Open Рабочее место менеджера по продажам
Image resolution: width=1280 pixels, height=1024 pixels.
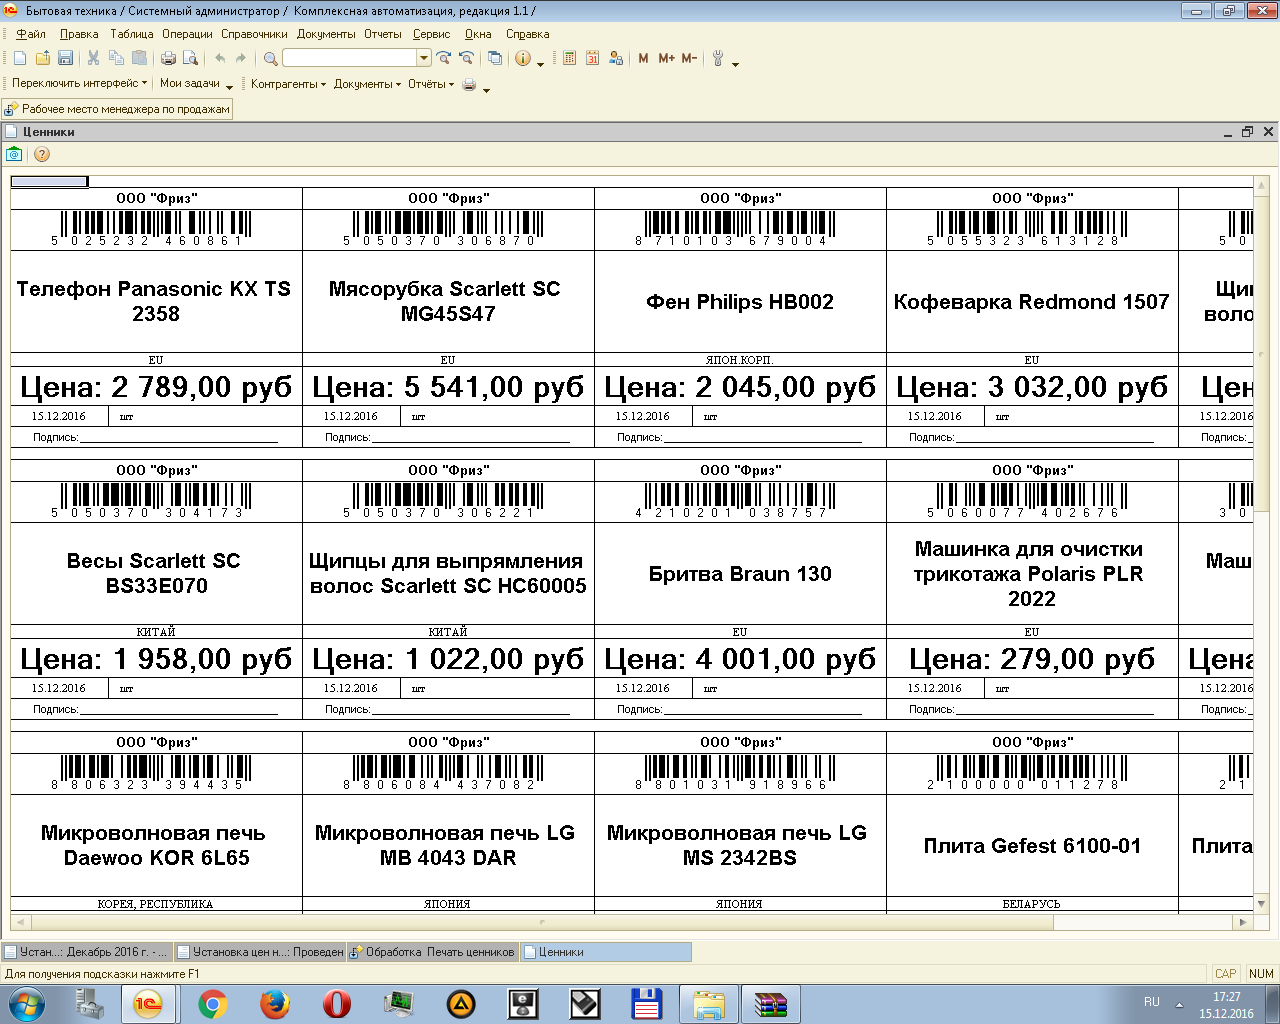click(x=118, y=109)
